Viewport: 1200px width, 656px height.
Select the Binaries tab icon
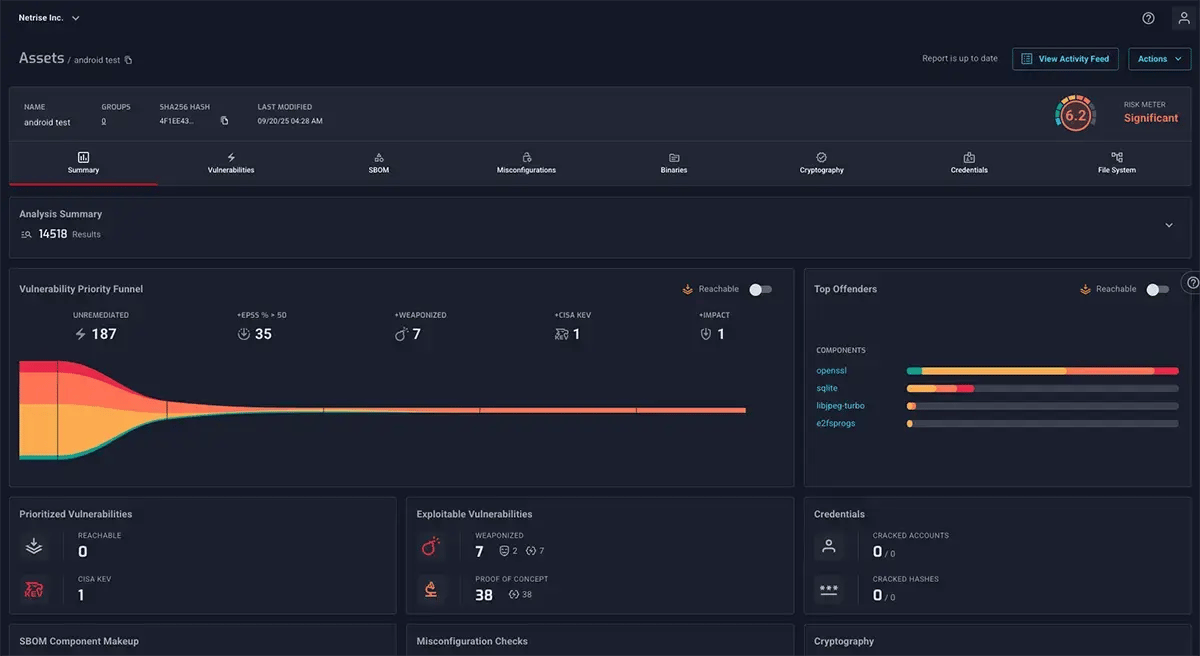click(673, 158)
